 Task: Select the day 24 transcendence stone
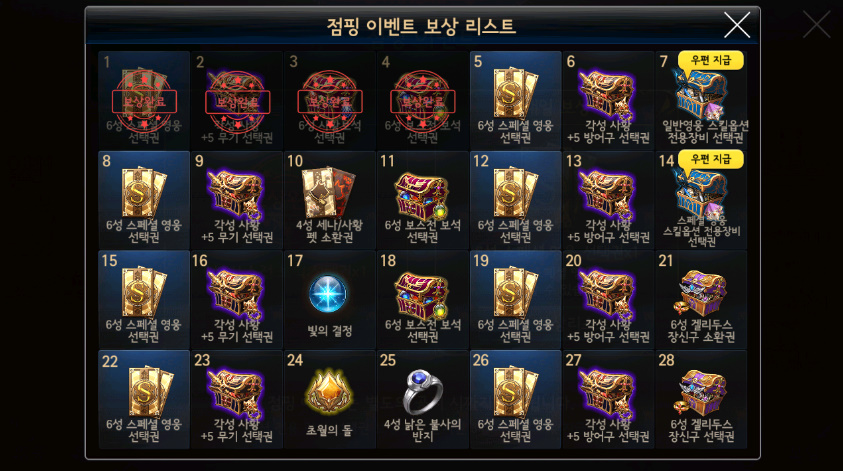[x=328, y=392]
